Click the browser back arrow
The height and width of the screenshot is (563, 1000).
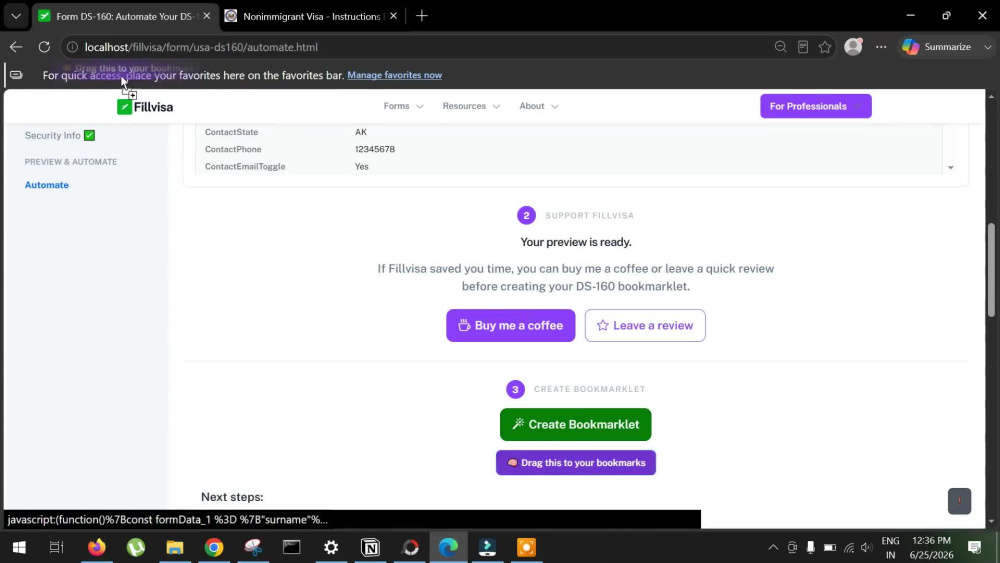coord(16,47)
